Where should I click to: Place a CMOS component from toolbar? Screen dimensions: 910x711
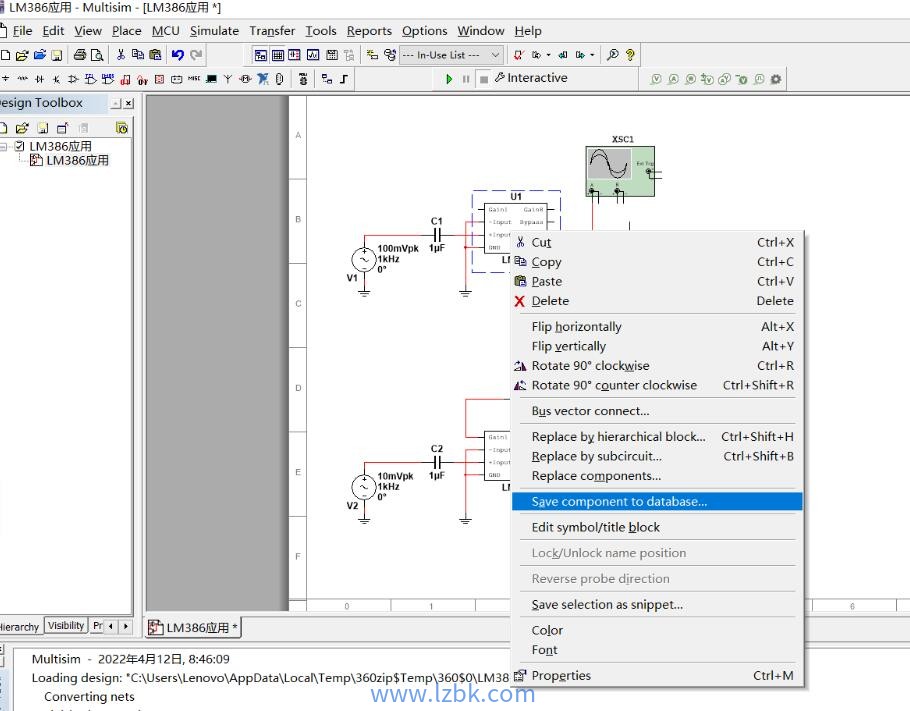tap(108, 79)
